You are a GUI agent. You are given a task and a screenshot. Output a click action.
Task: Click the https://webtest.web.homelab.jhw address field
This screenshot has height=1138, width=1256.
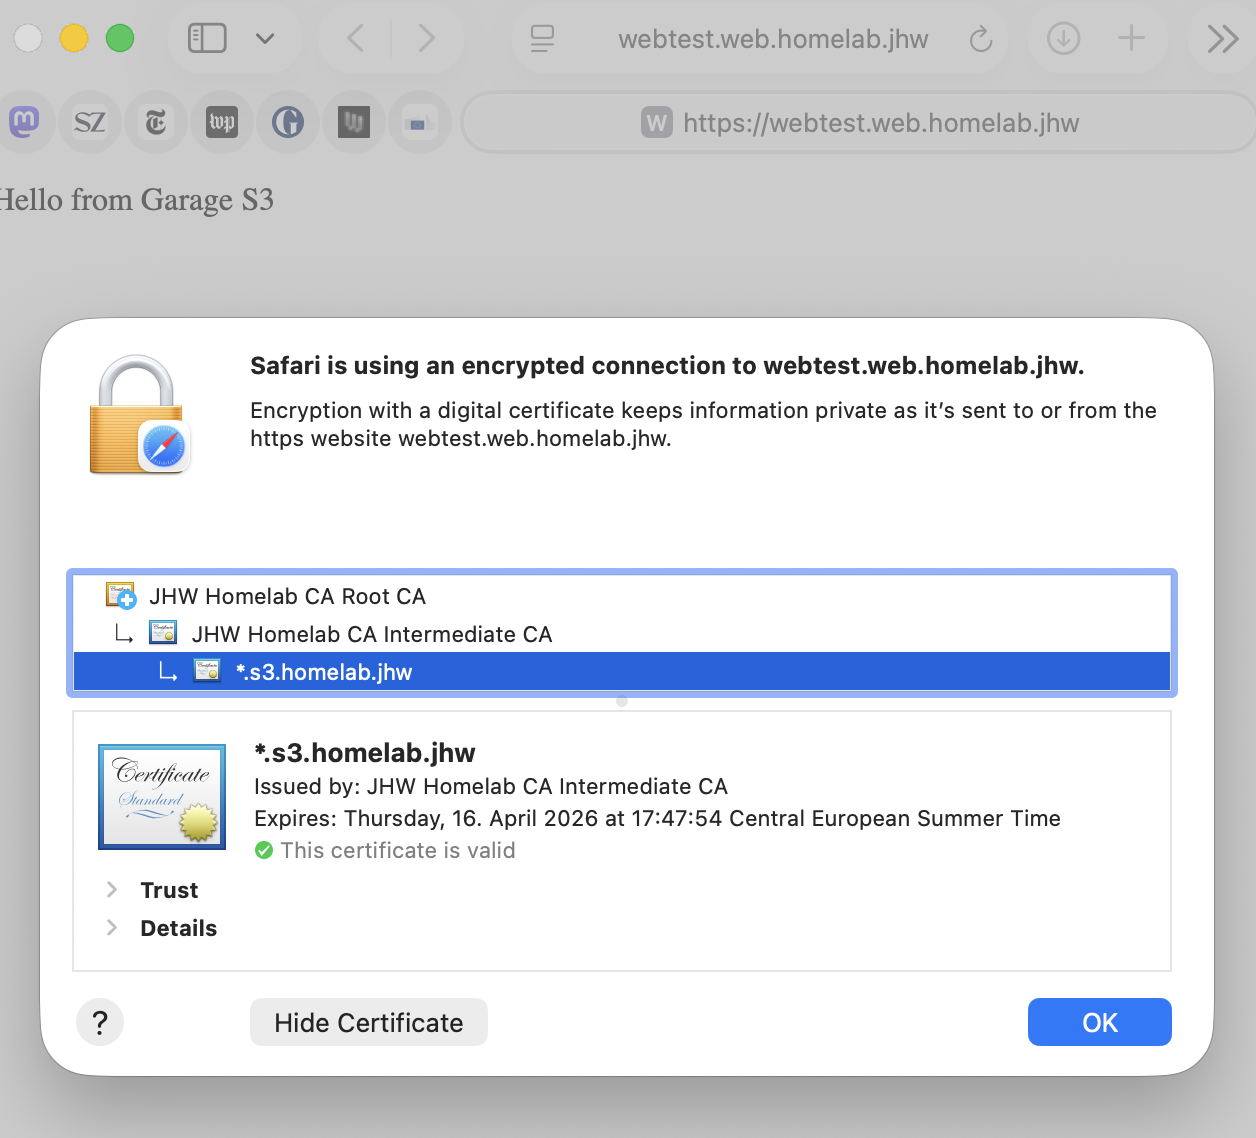click(860, 123)
